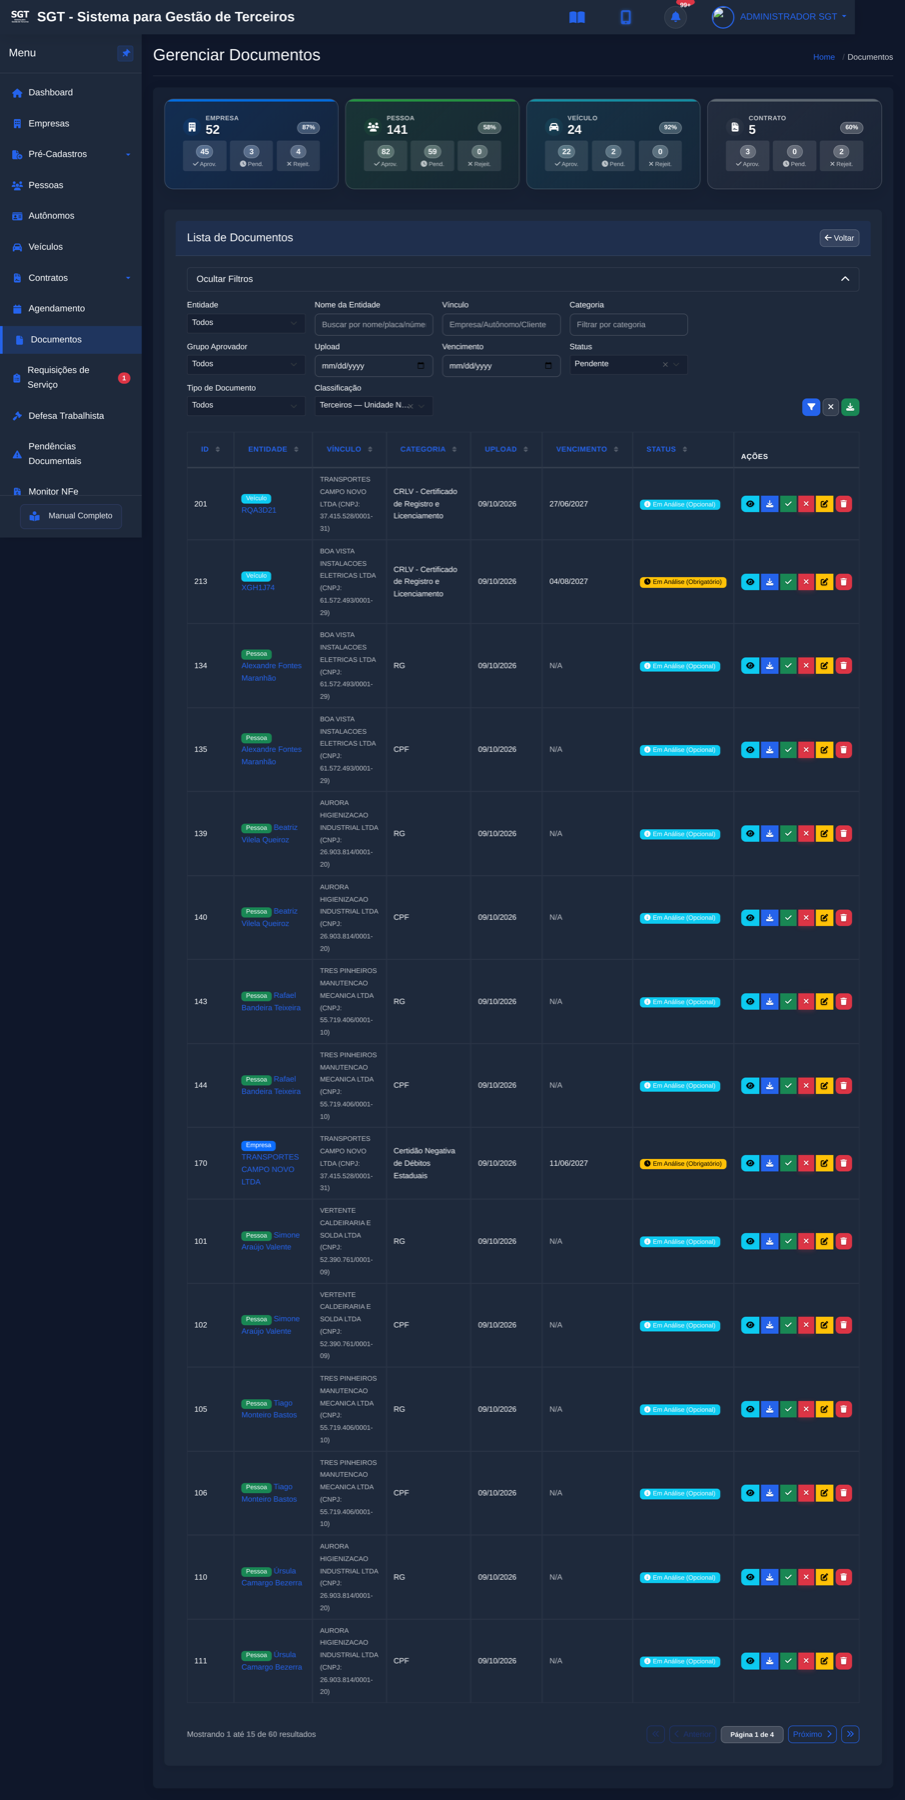This screenshot has height=1800, width=905.
Task: Approve document 170 with the green check
Action: coord(788,1163)
